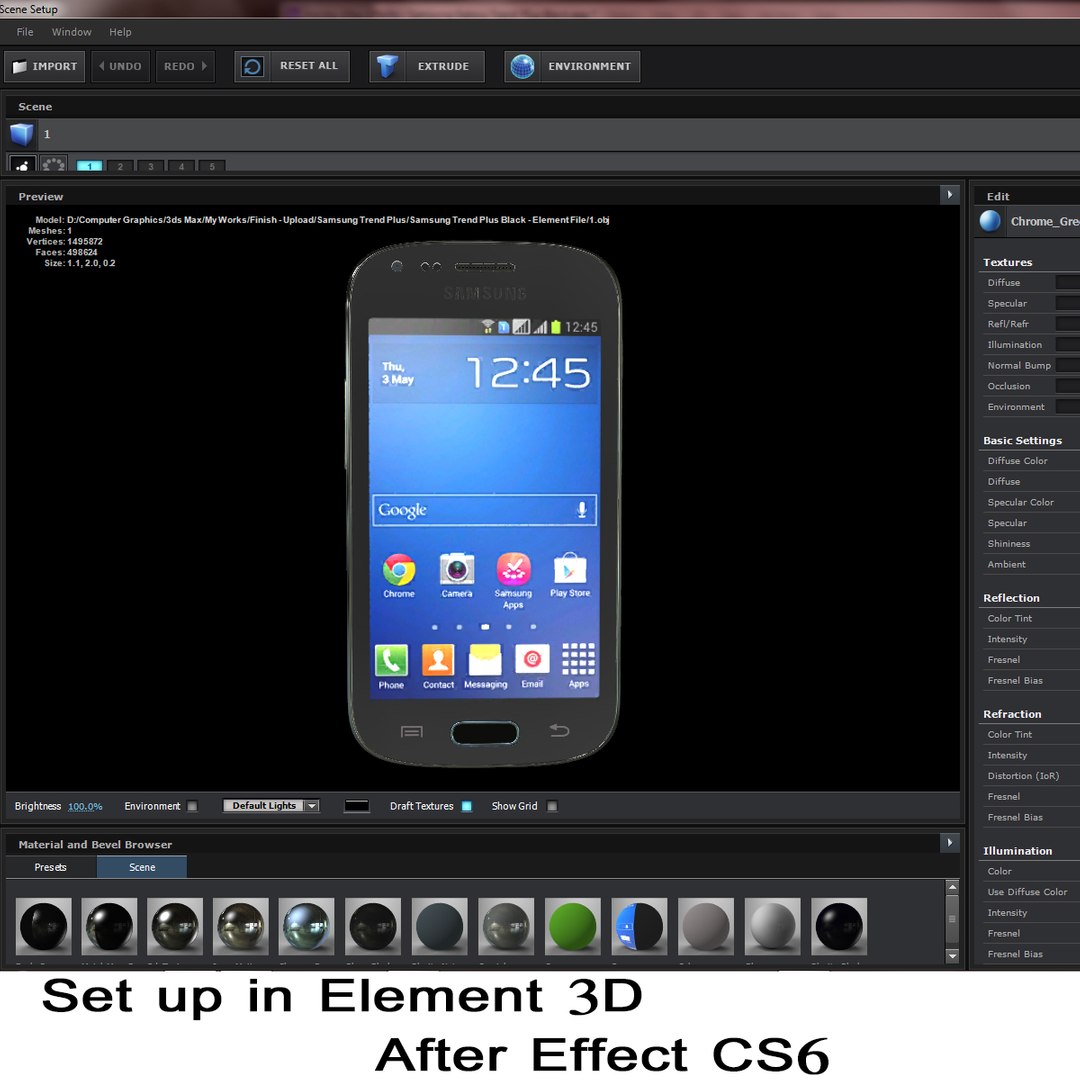Click Use Diffuse Color under Illumination

click(1029, 892)
